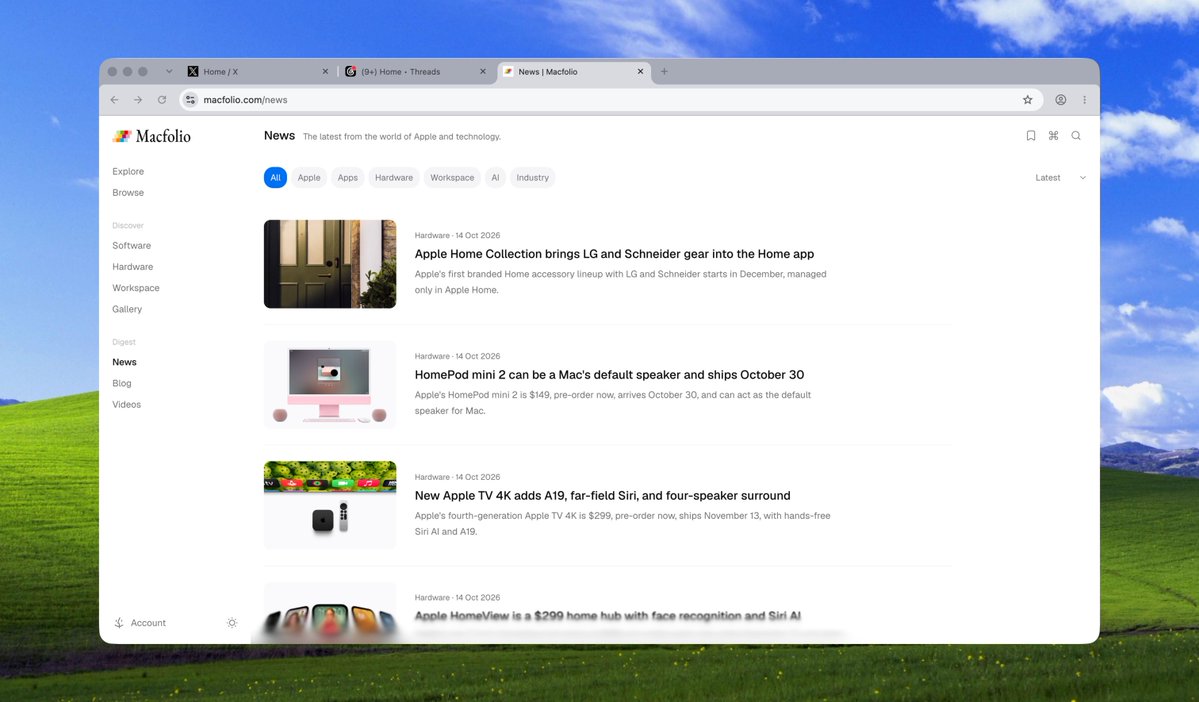Switch to the Home / X tab

point(258,72)
